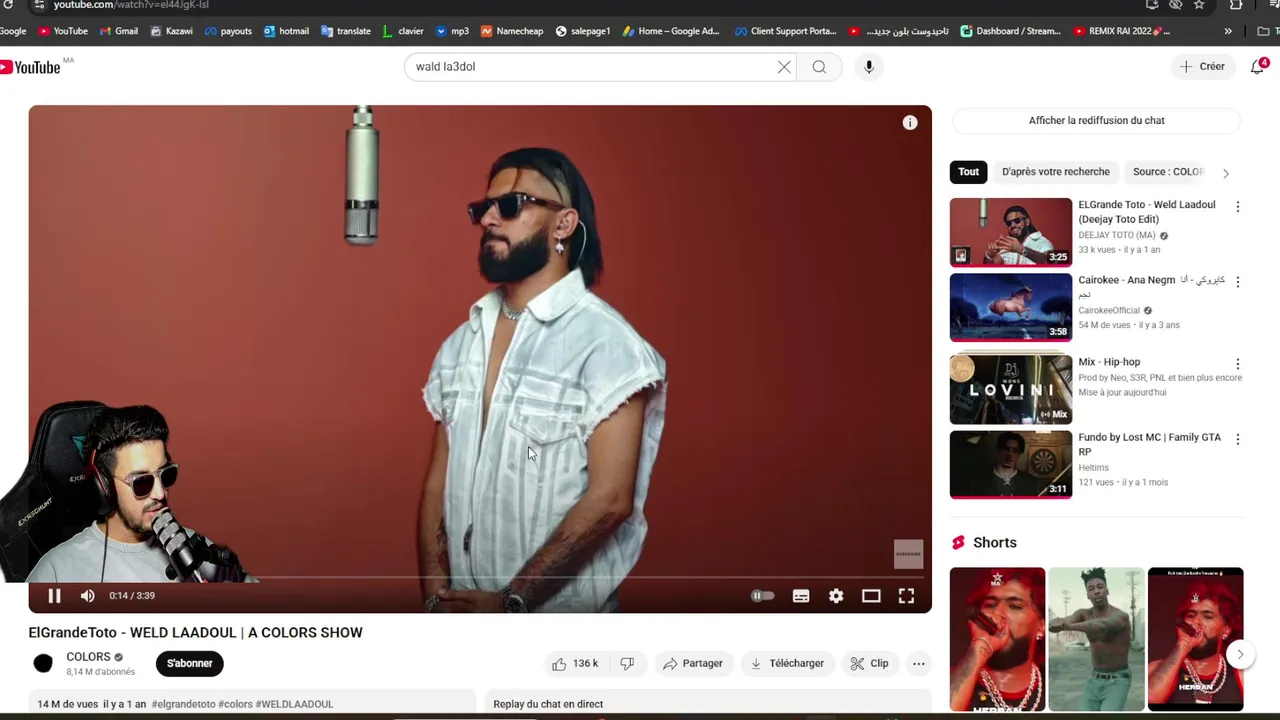The width and height of the screenshot is (1280, 720).
Task: Open options for Cairokee - Ana Negm video
Action: pos(1237,282)
